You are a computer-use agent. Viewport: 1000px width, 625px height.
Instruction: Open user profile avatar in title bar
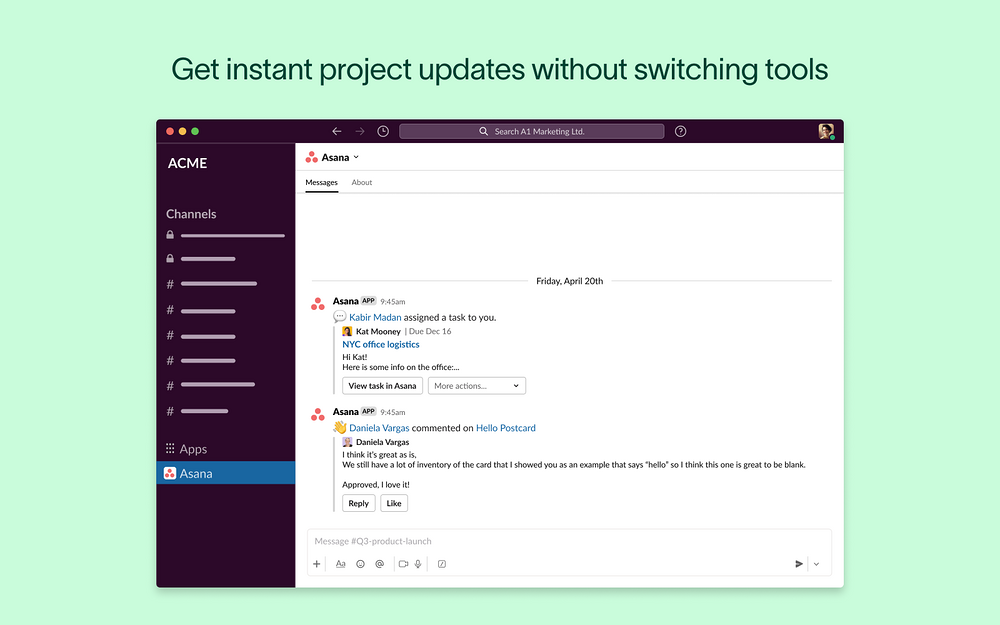827,131
